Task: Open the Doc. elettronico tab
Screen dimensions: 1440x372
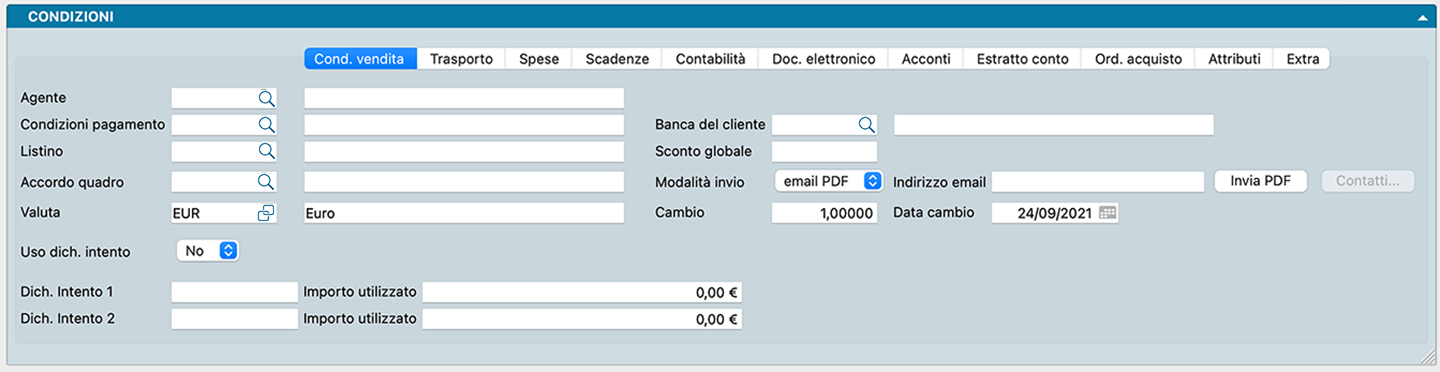Action: (824, 59)
